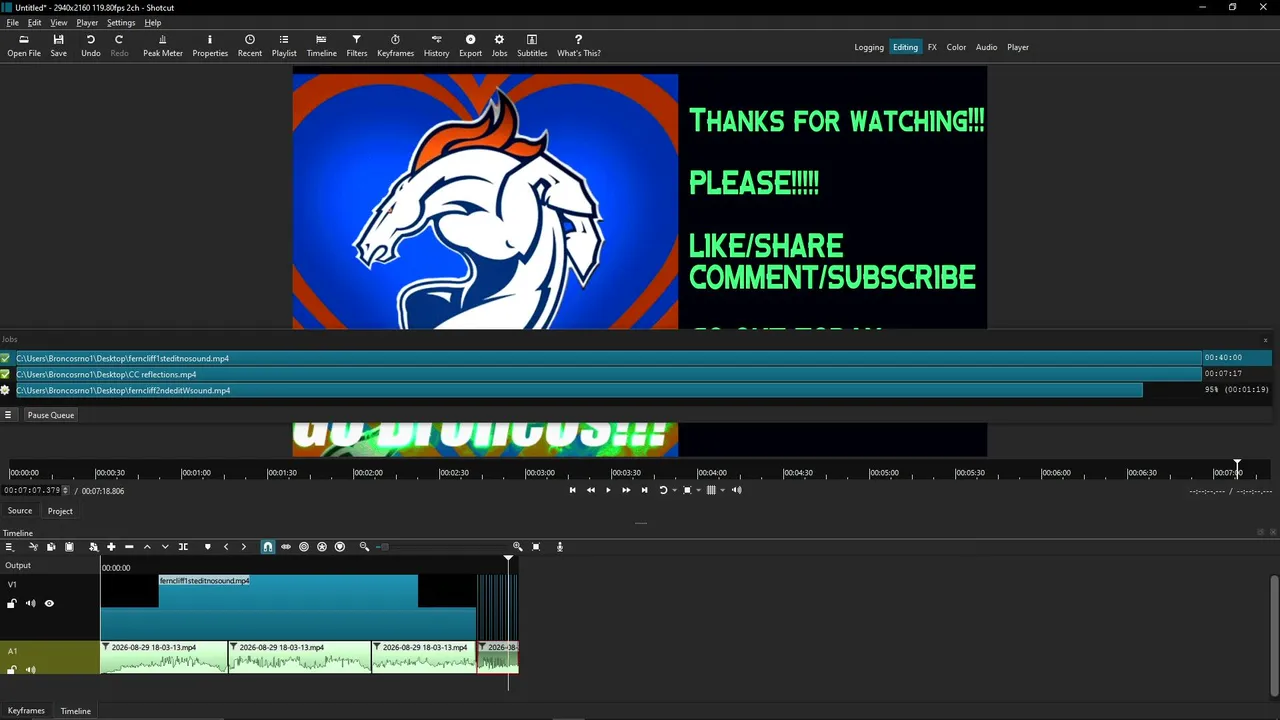Switch to the Logging layout
This screenshot has width=1280, height=720.
pyautogui.click(x=869, y=47)
